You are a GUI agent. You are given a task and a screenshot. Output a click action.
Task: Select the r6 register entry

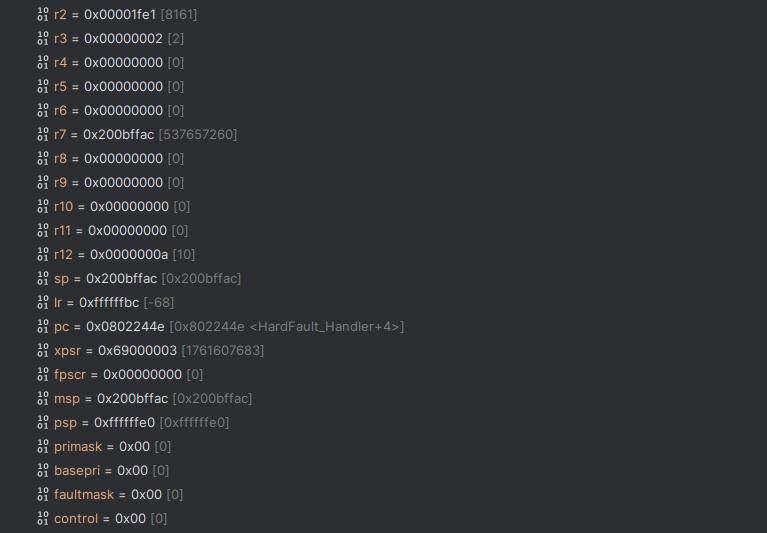[119, 110]
